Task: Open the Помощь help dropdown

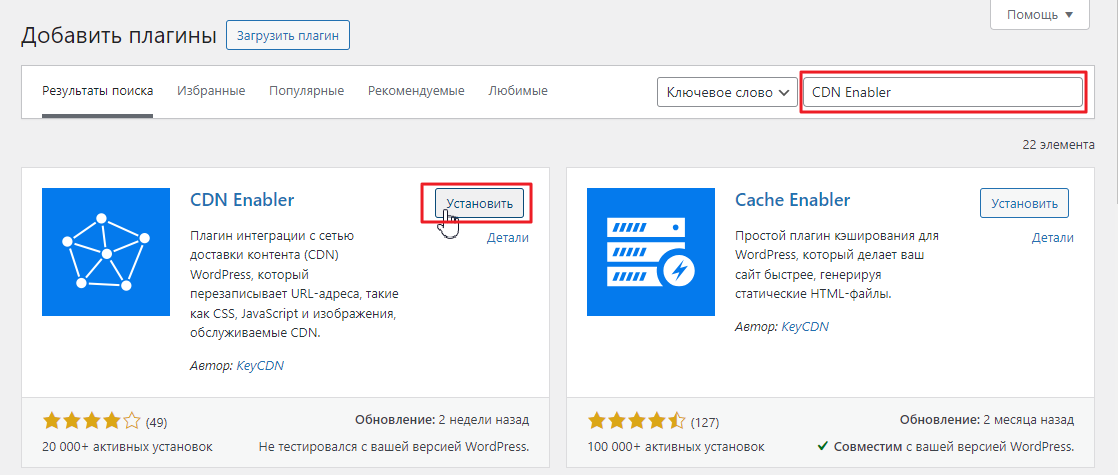Action: (x=1038, y=15)
